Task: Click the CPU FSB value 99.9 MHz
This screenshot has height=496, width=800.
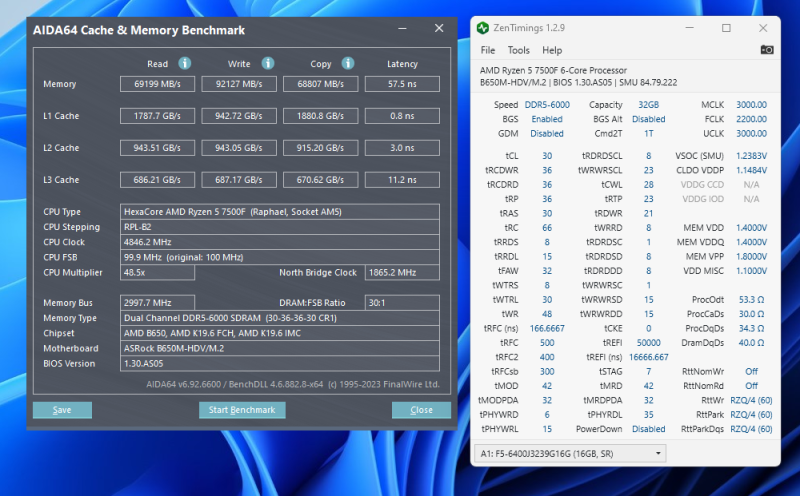Action: [280, 257]
